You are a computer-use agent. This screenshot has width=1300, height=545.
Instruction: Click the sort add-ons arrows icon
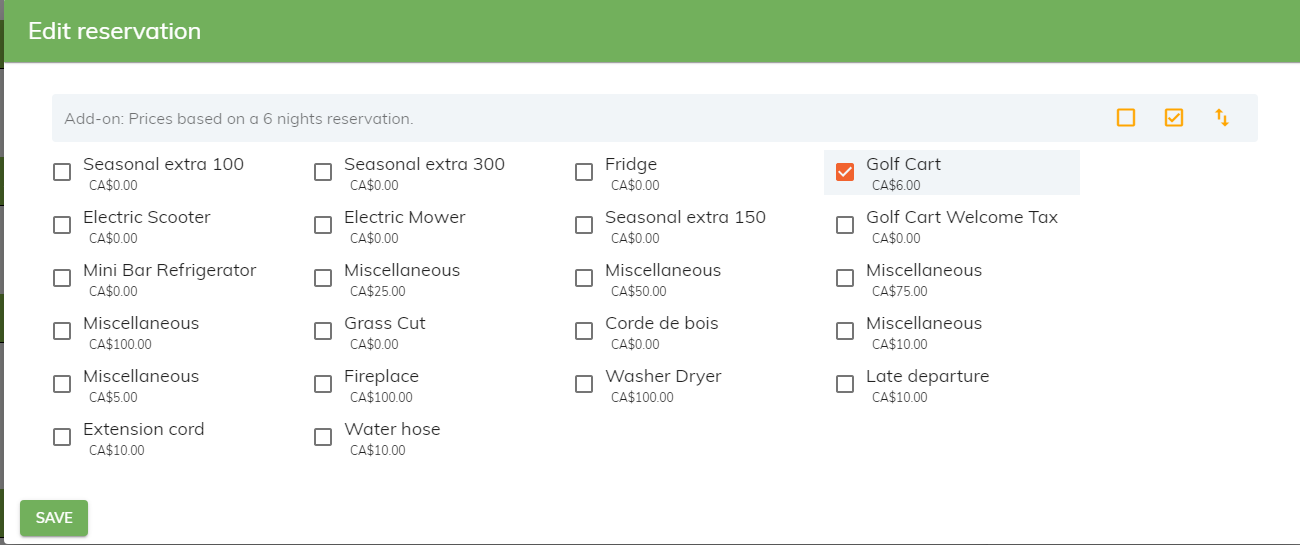coord(1222,118)
